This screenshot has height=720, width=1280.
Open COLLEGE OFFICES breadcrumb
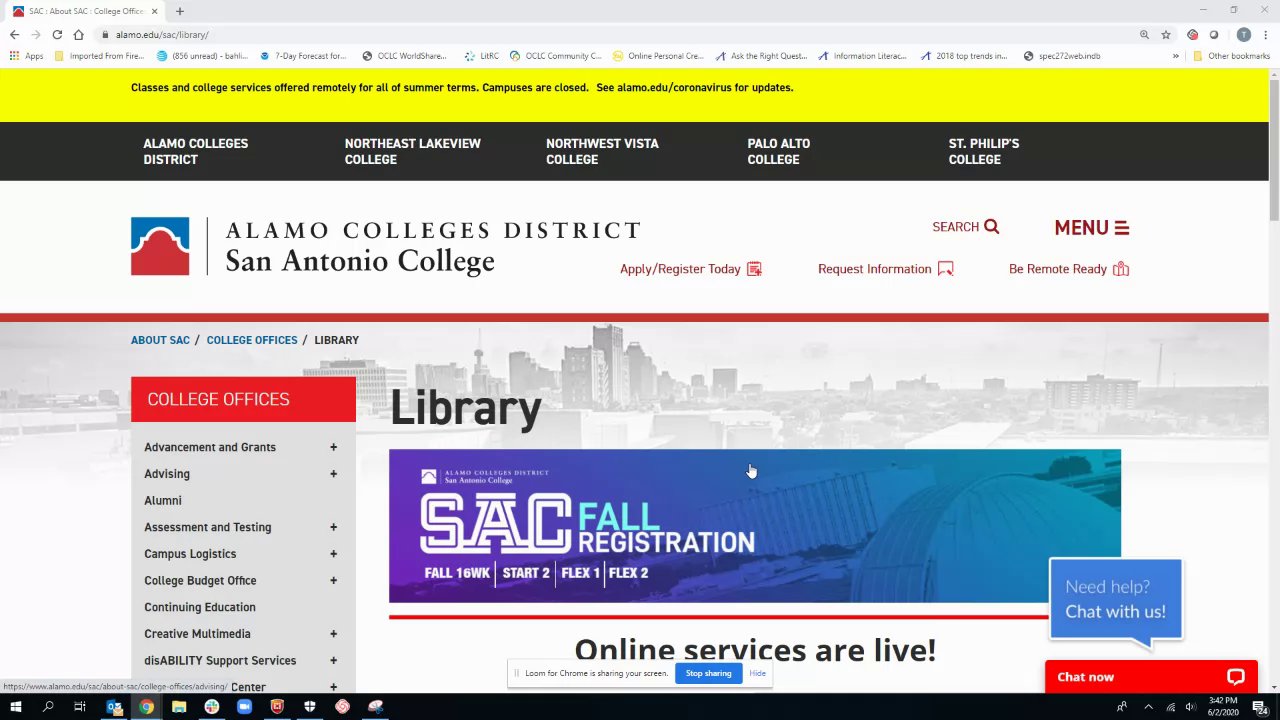click(252, 340)
